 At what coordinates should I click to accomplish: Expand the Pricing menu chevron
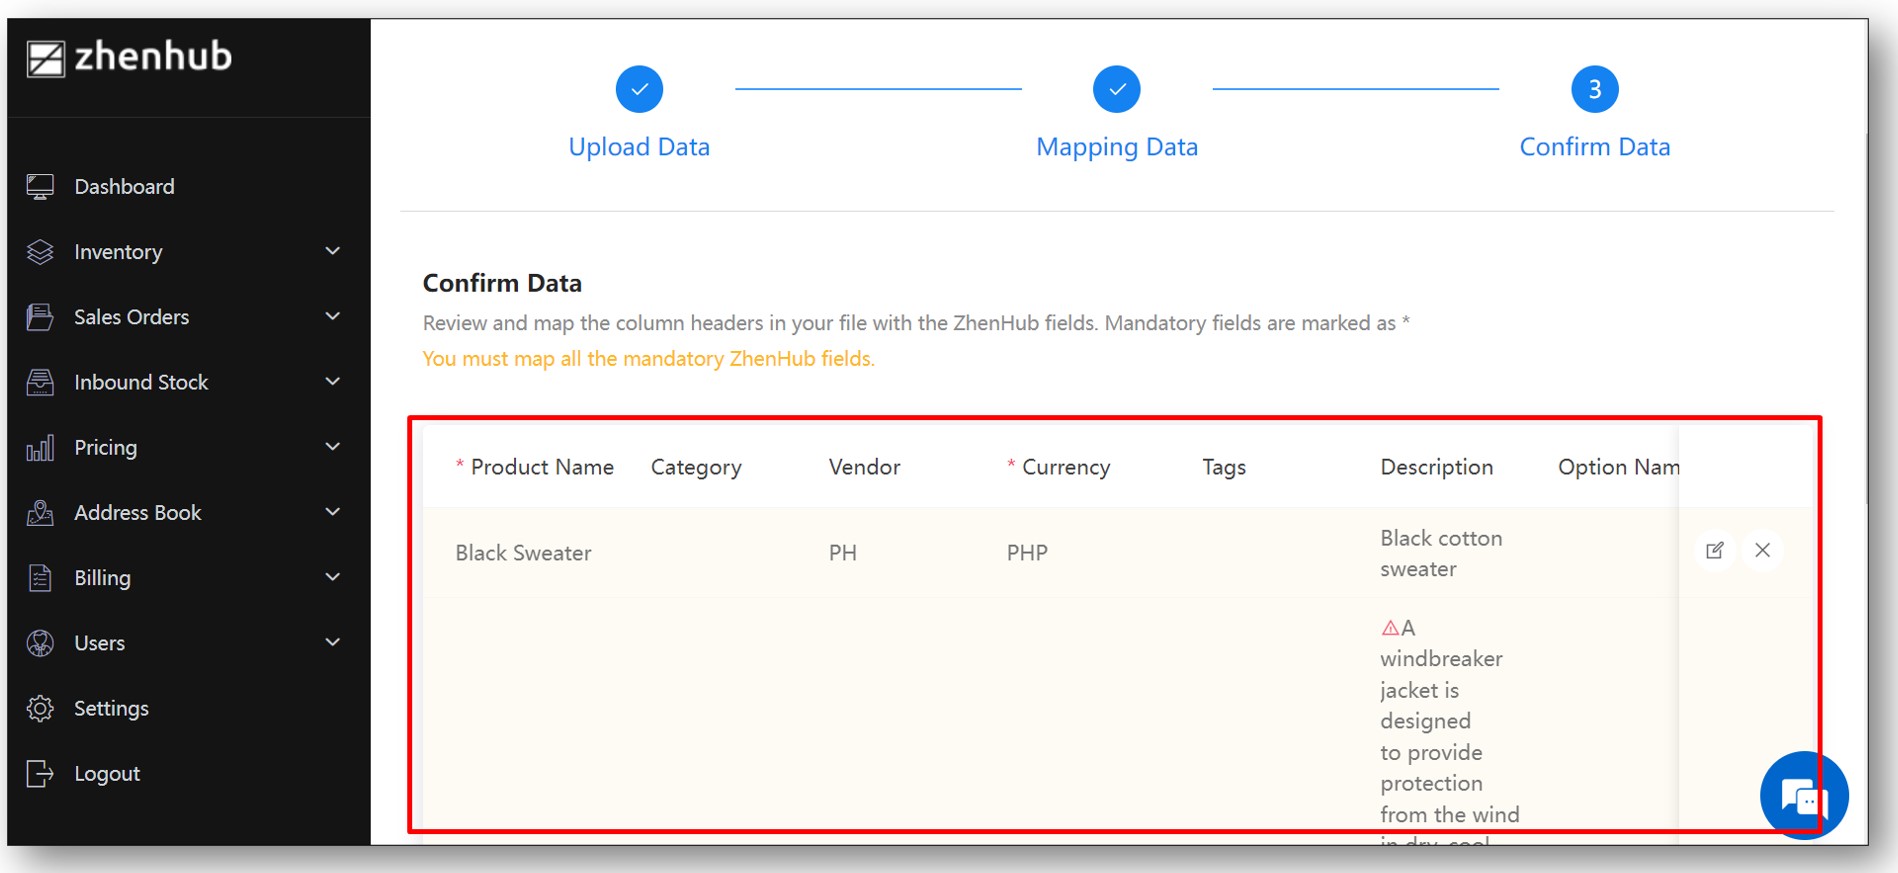tap(333, 446)
